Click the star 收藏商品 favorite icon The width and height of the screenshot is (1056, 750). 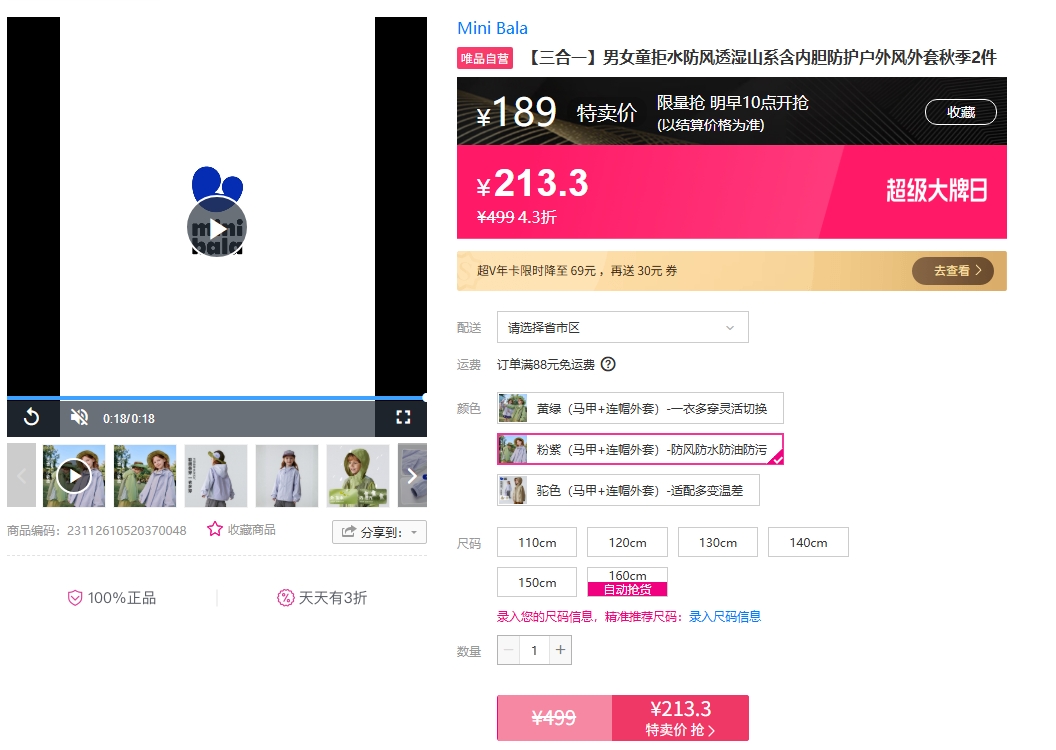[215, 529]
